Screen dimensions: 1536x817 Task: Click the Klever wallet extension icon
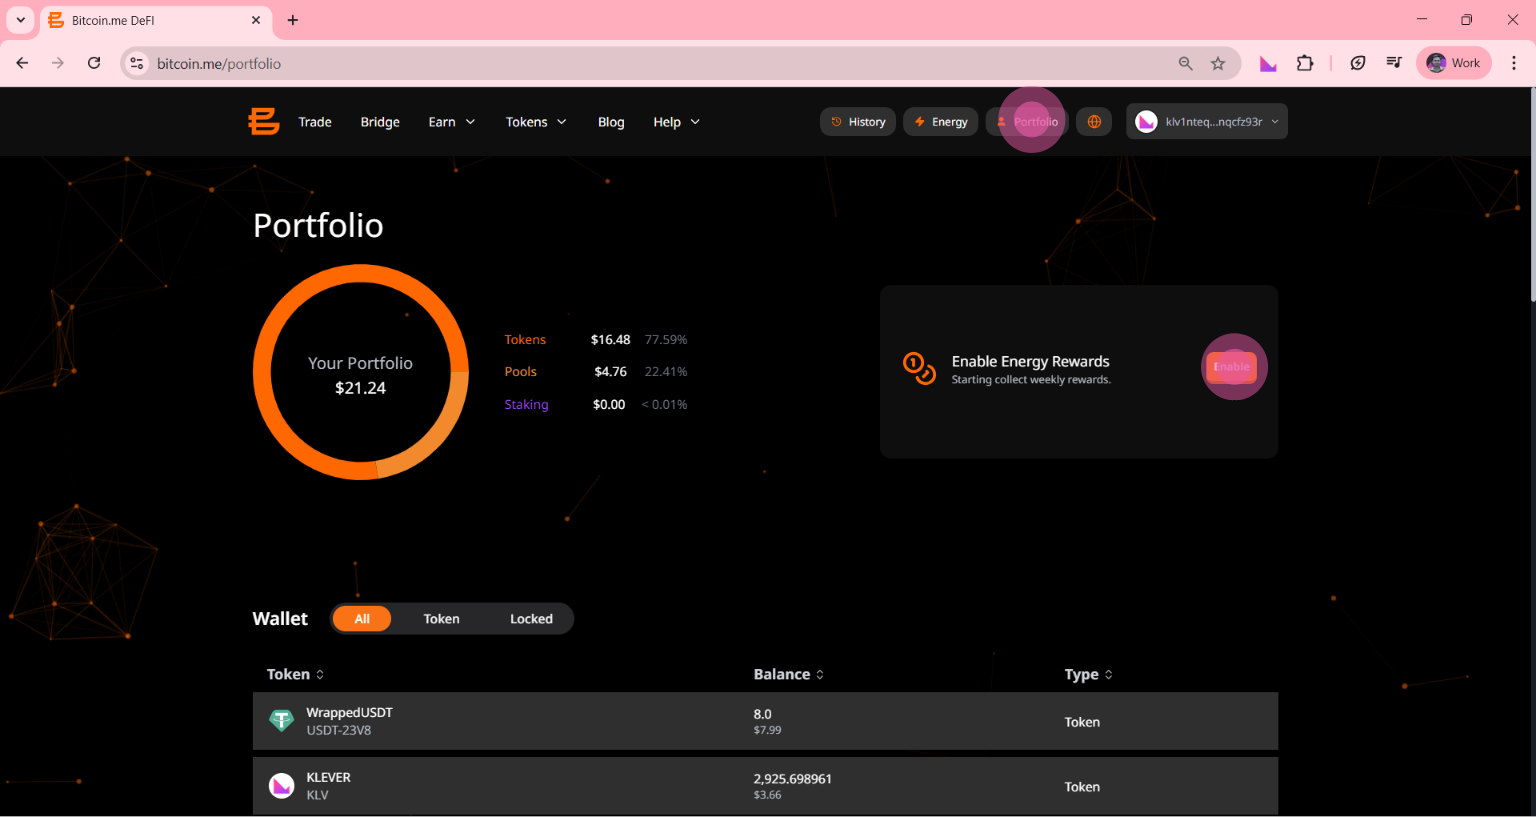(1268, 64)
